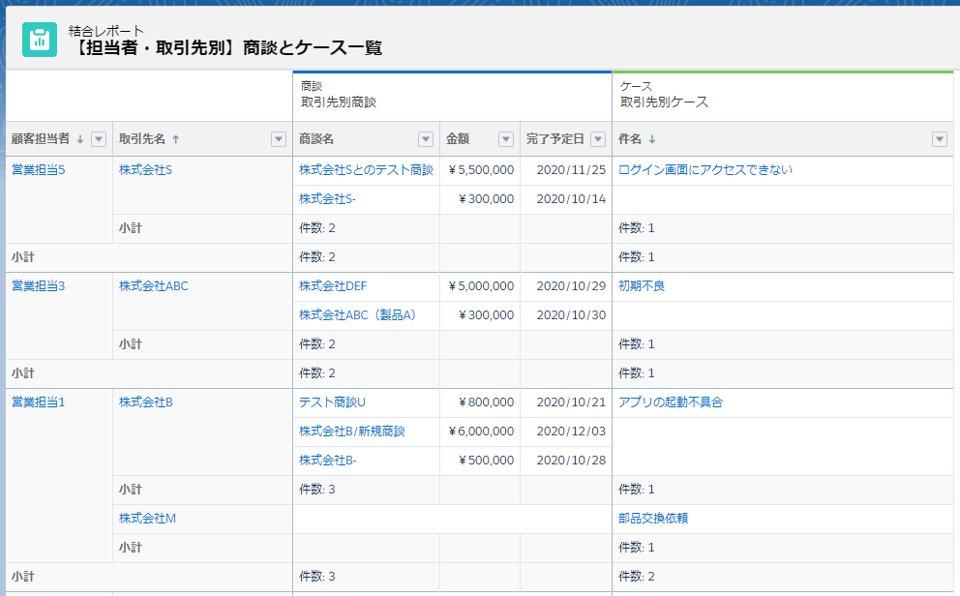960x596 pixels.
Task: Open the 商談名 column dropdown menu
Action: [x=426, y=139]
